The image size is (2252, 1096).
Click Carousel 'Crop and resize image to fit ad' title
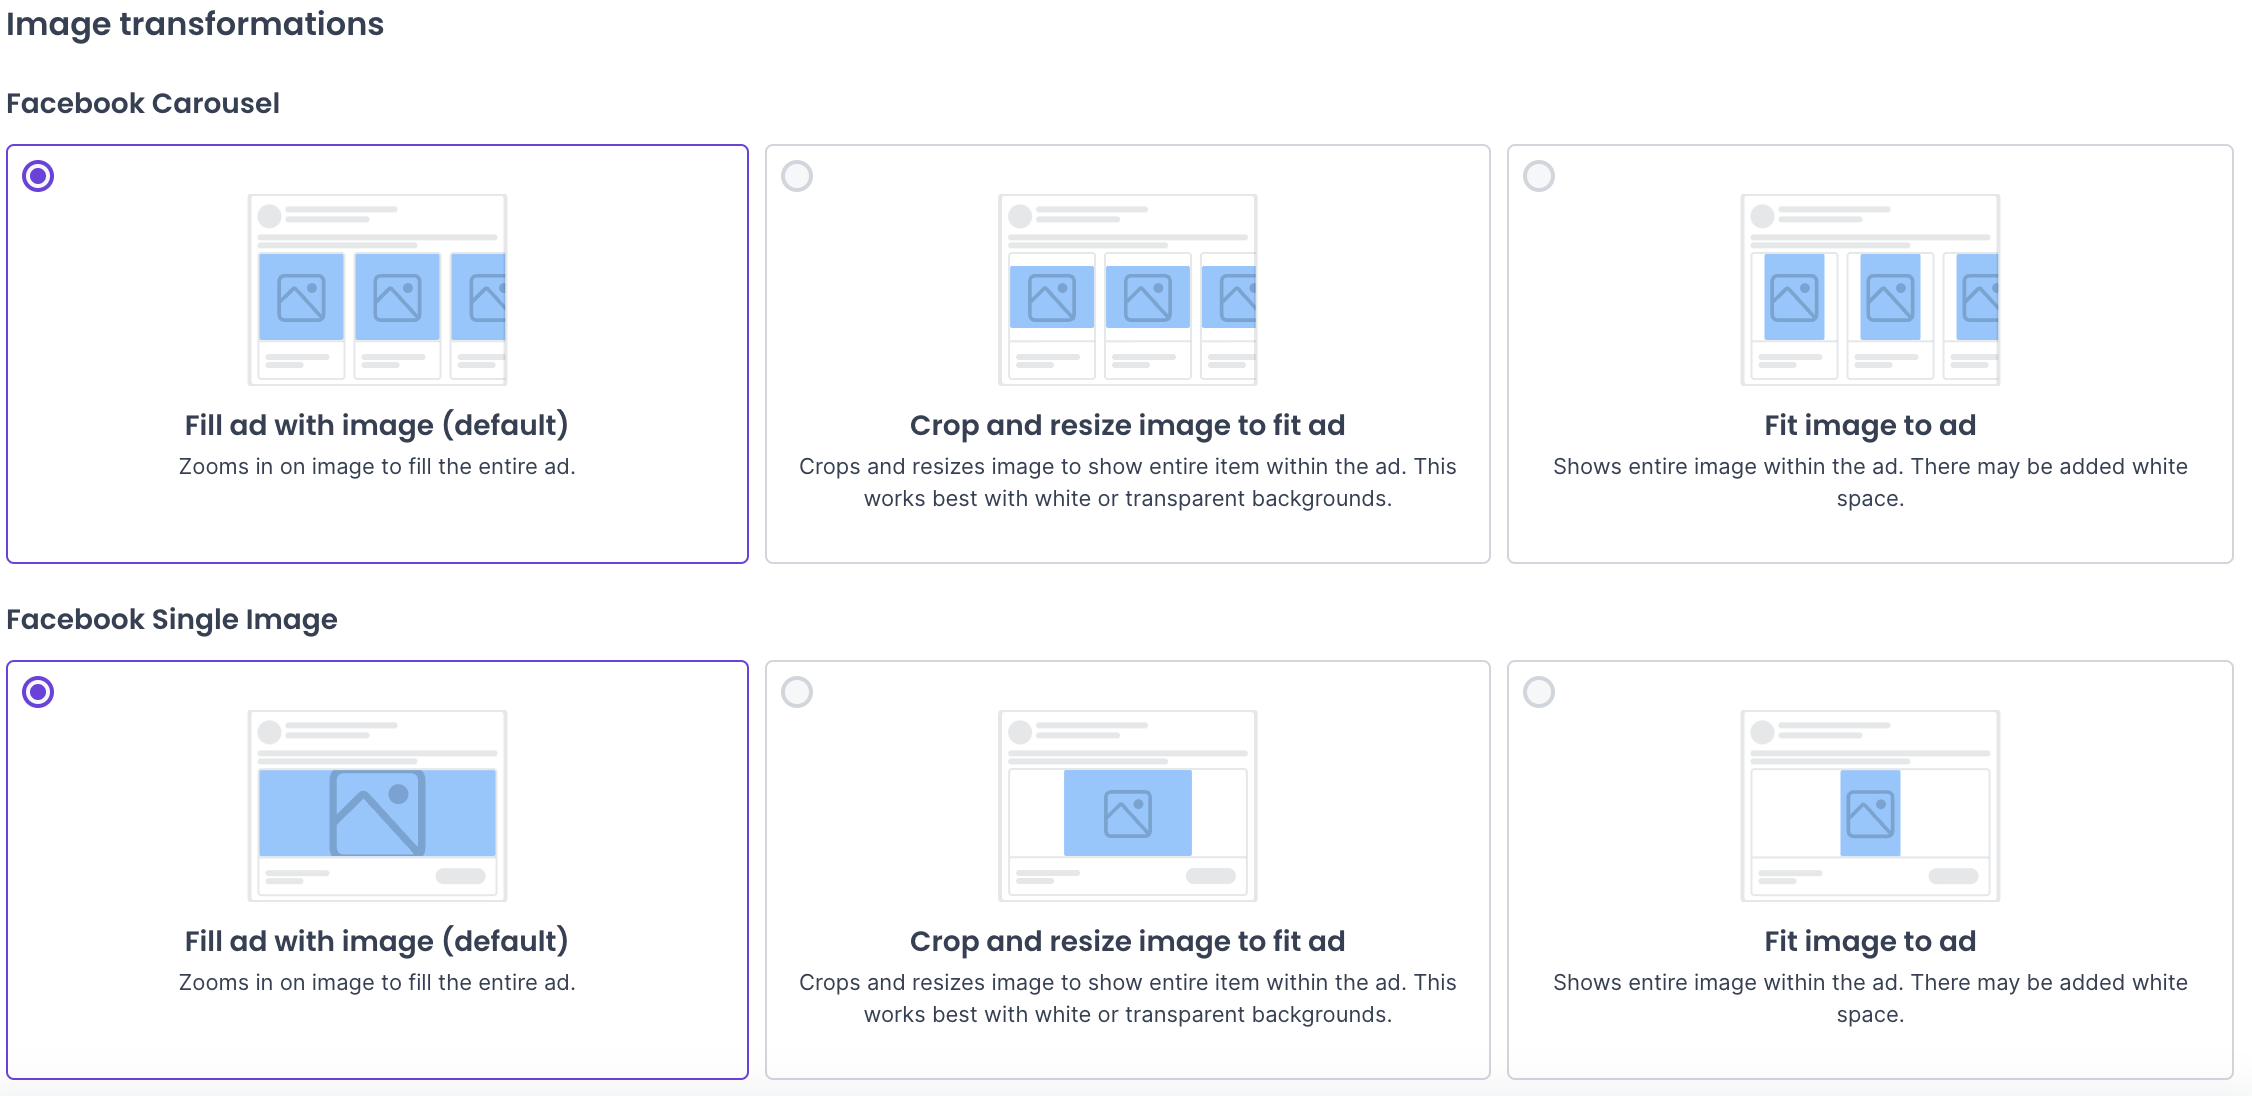pos(1127,425)
